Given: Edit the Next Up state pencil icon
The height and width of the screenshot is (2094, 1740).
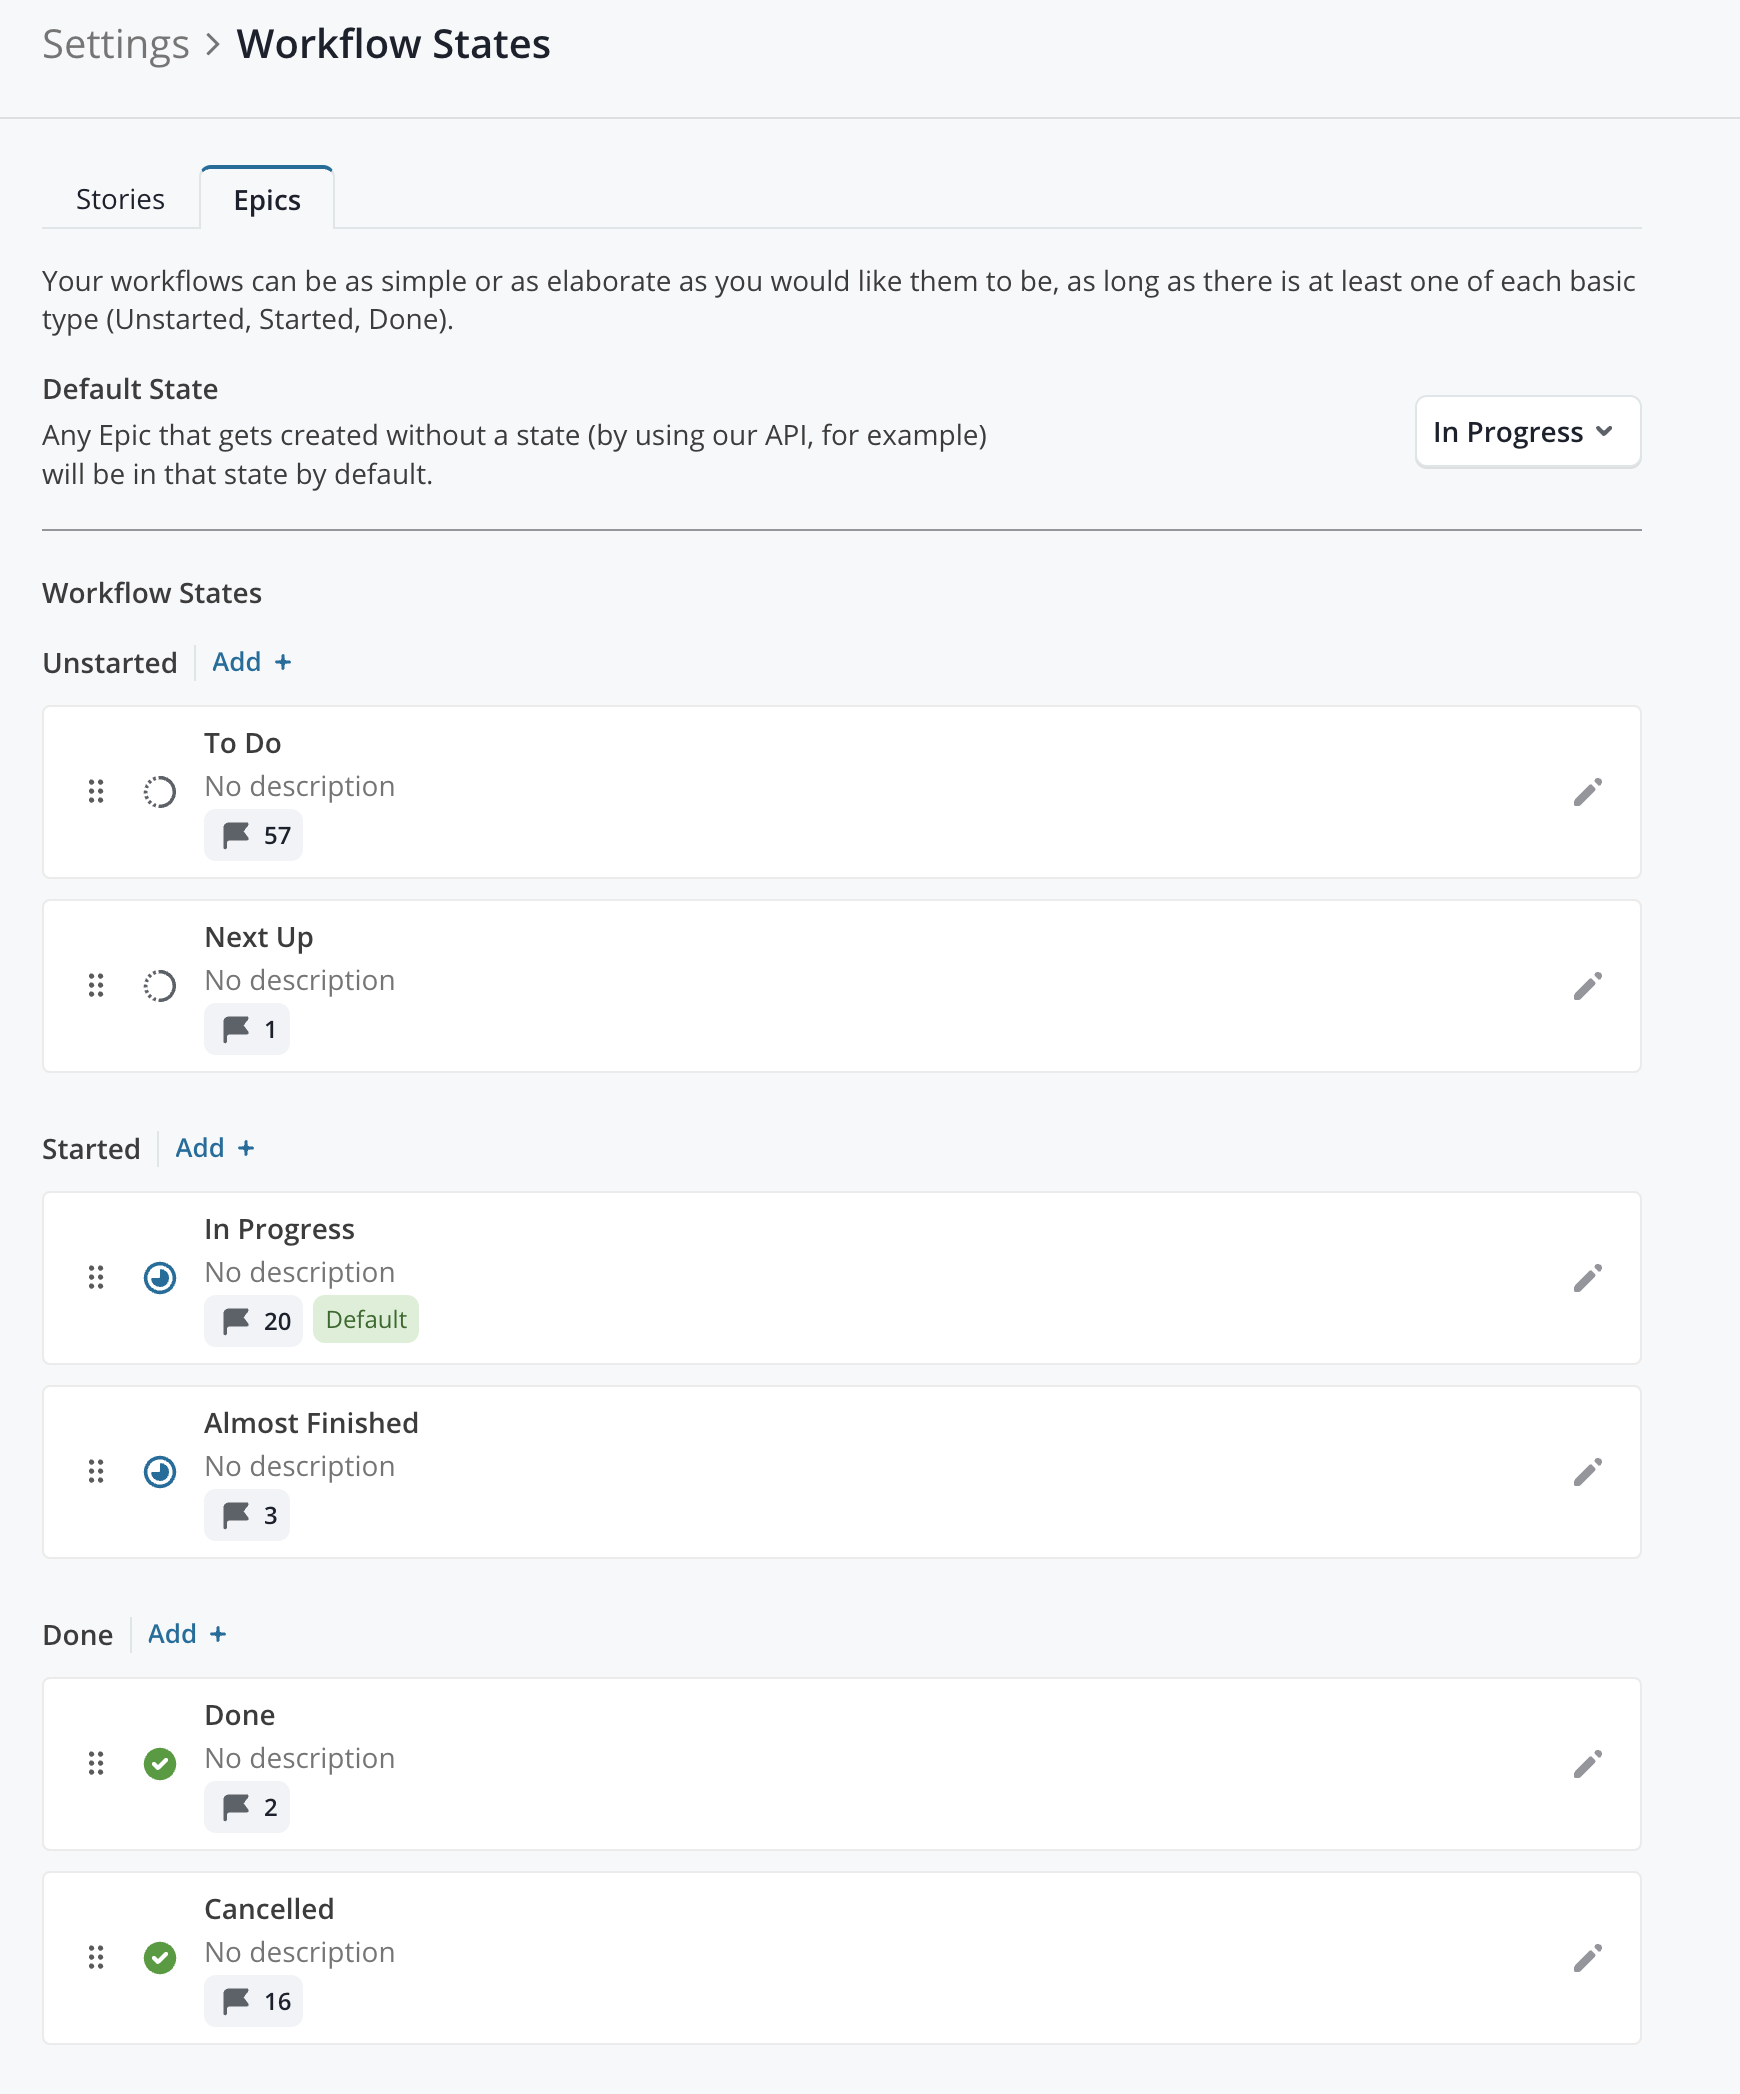Looking at the screenshot, I should pos(1587,986).
